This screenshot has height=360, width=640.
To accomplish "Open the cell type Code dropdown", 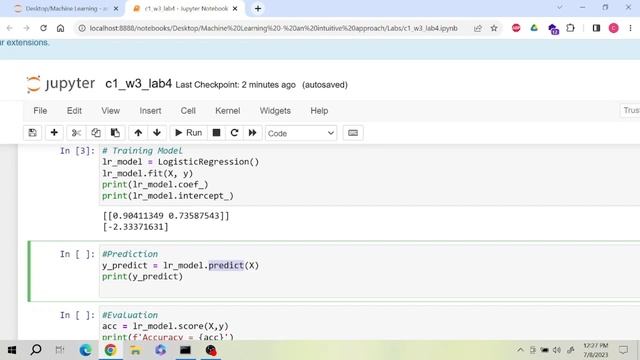I will pyautogui.click(x=301, y=133).
